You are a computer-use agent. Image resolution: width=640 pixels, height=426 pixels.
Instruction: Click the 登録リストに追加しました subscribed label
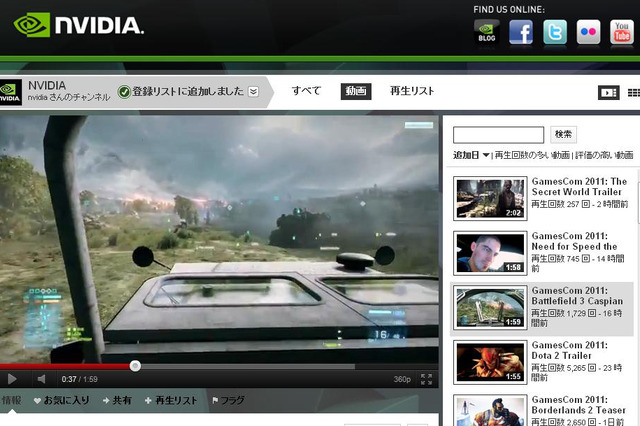click(x=188, y=91)
